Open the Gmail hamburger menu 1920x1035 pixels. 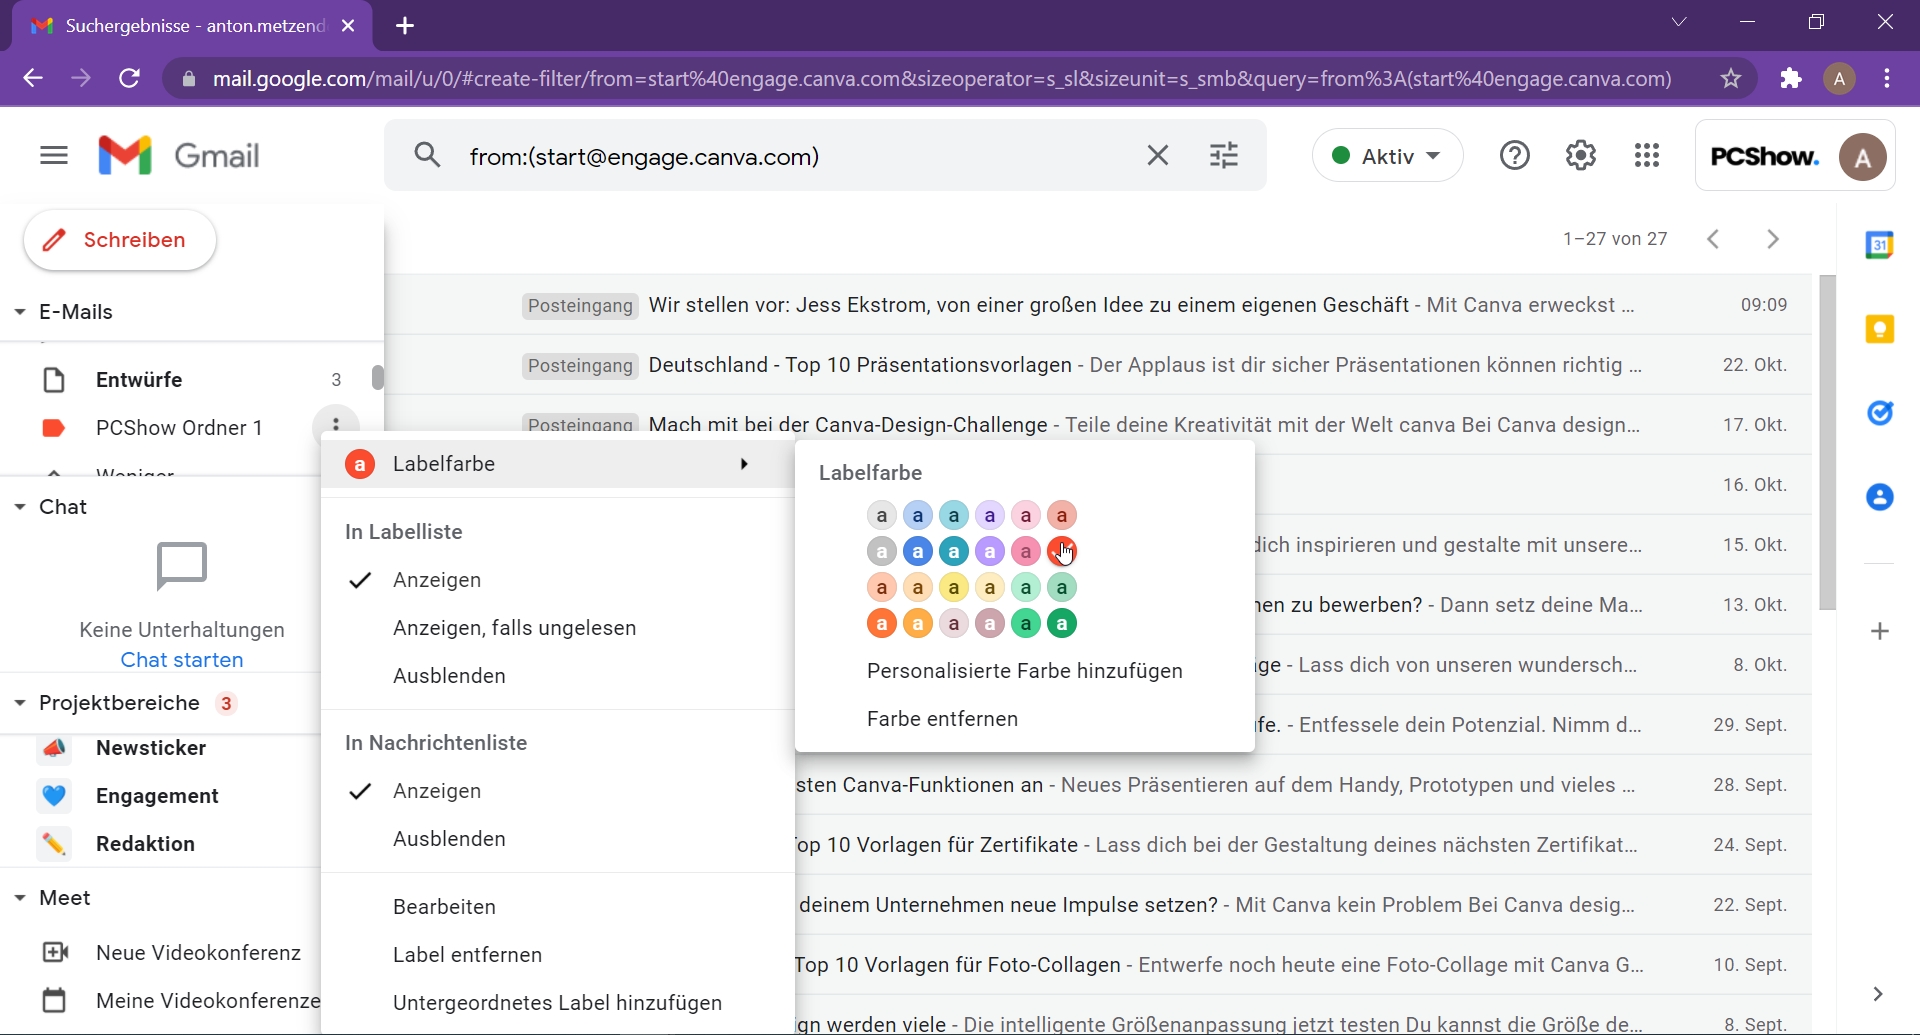tap(54, 156)
